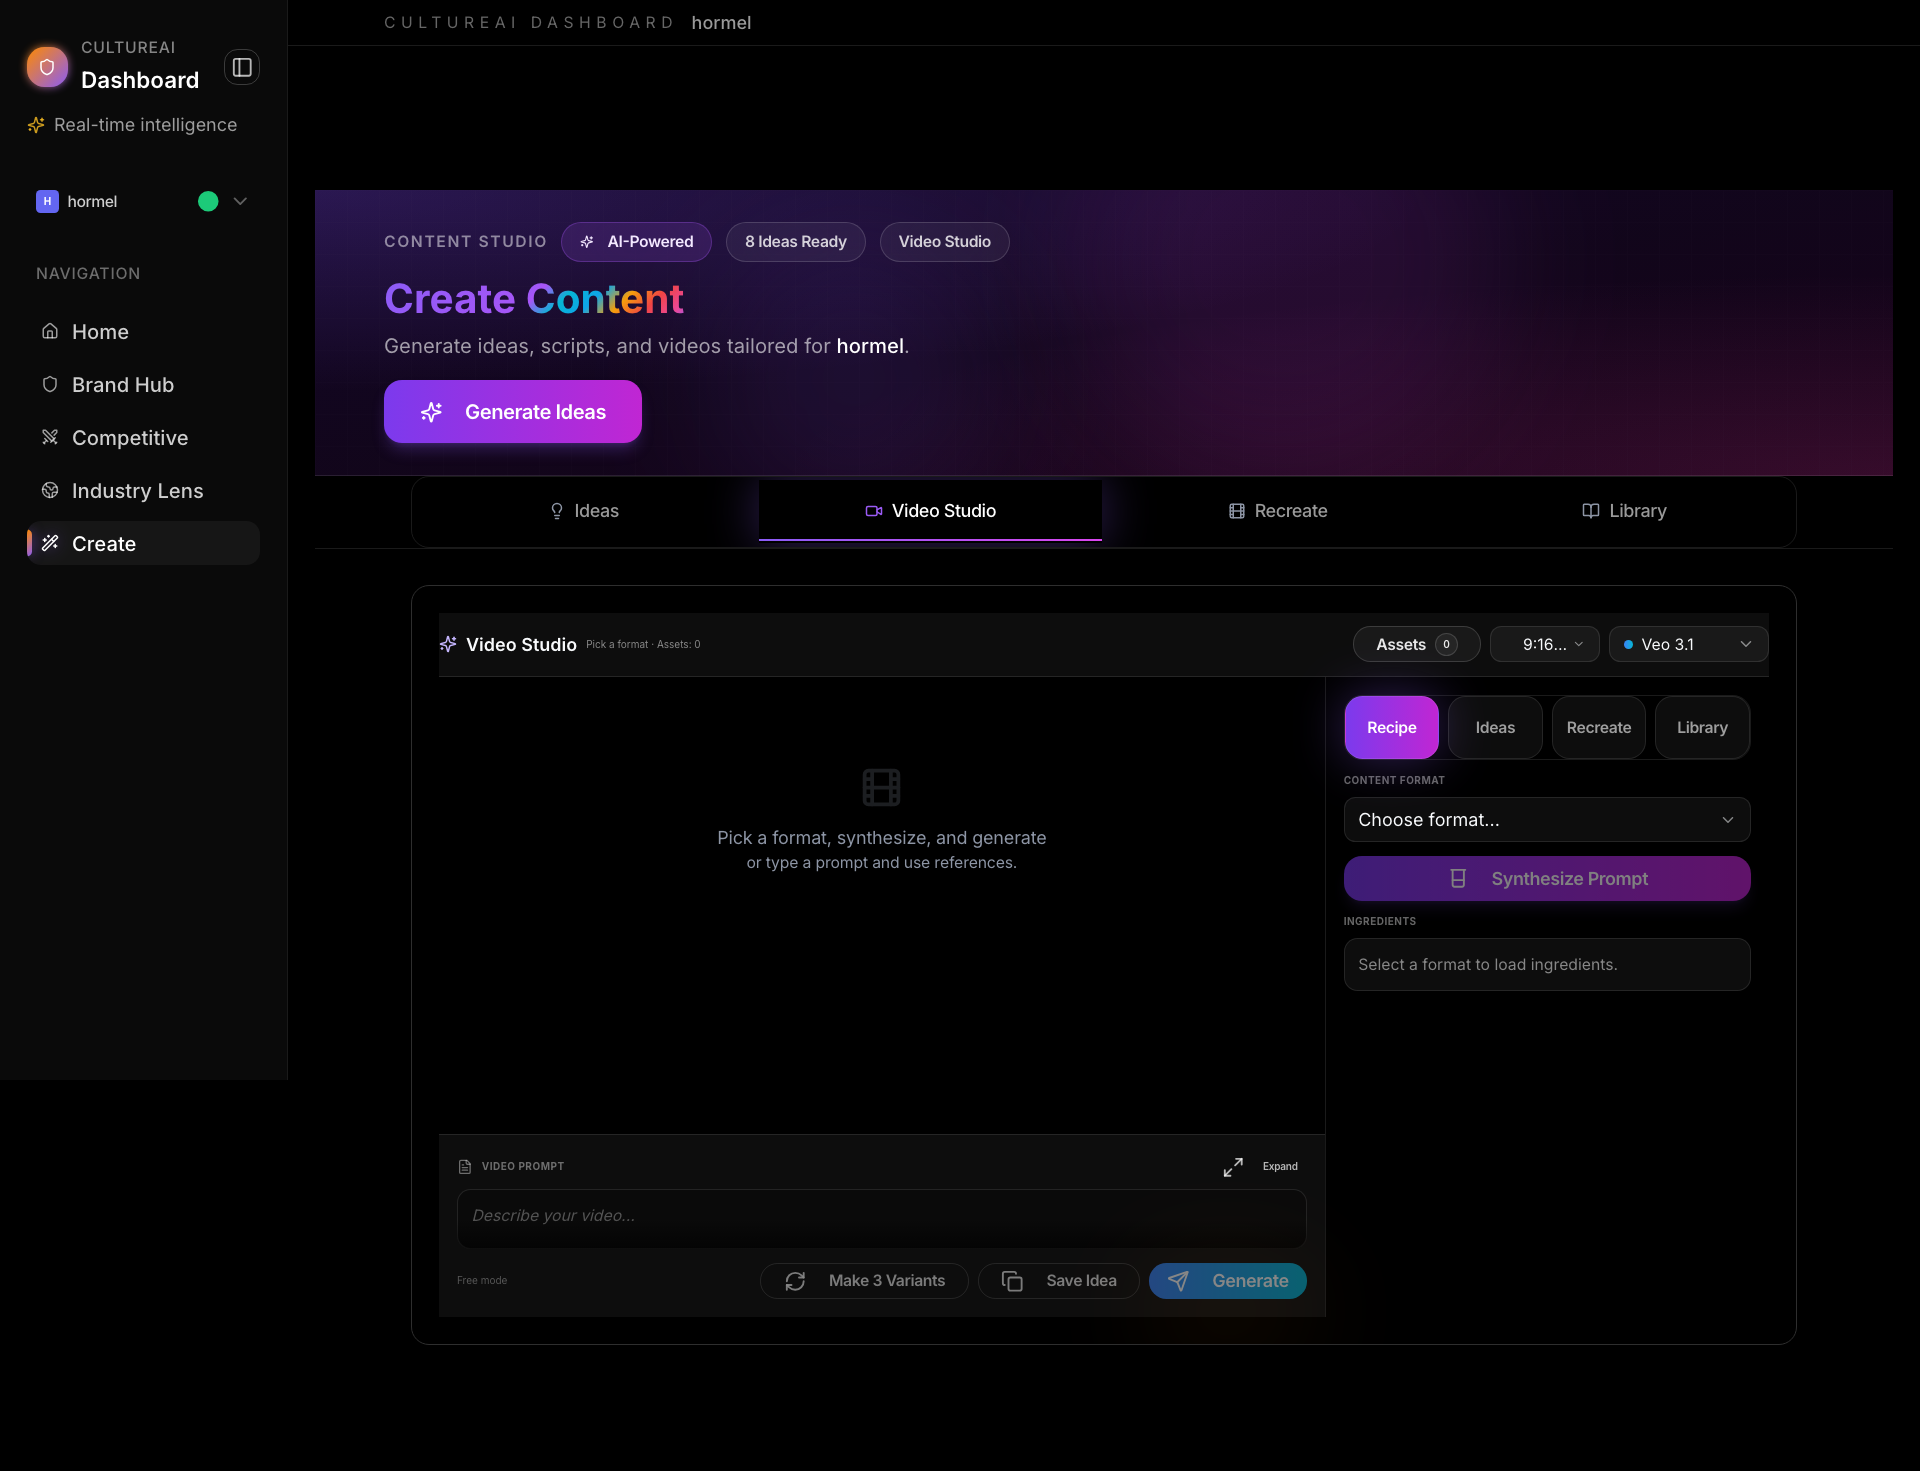The width and height of the screenshot is (1920, 1471).
Task: Click the Generate Ideas button
Action: pyautogui.click(x=512, y=411)
